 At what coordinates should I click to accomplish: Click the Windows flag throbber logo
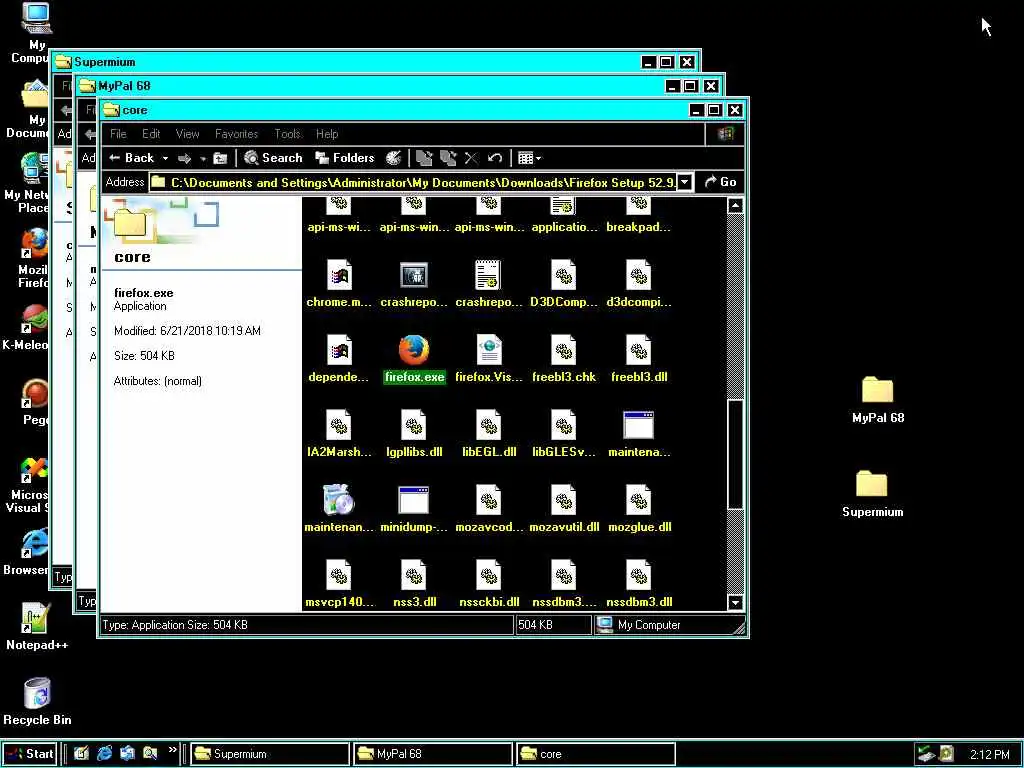[726, 134]
